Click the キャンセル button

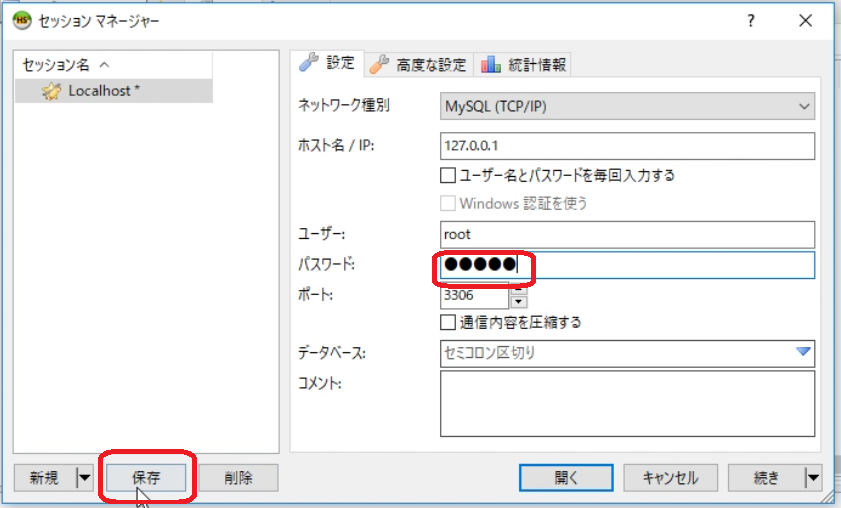coord(670,477)
